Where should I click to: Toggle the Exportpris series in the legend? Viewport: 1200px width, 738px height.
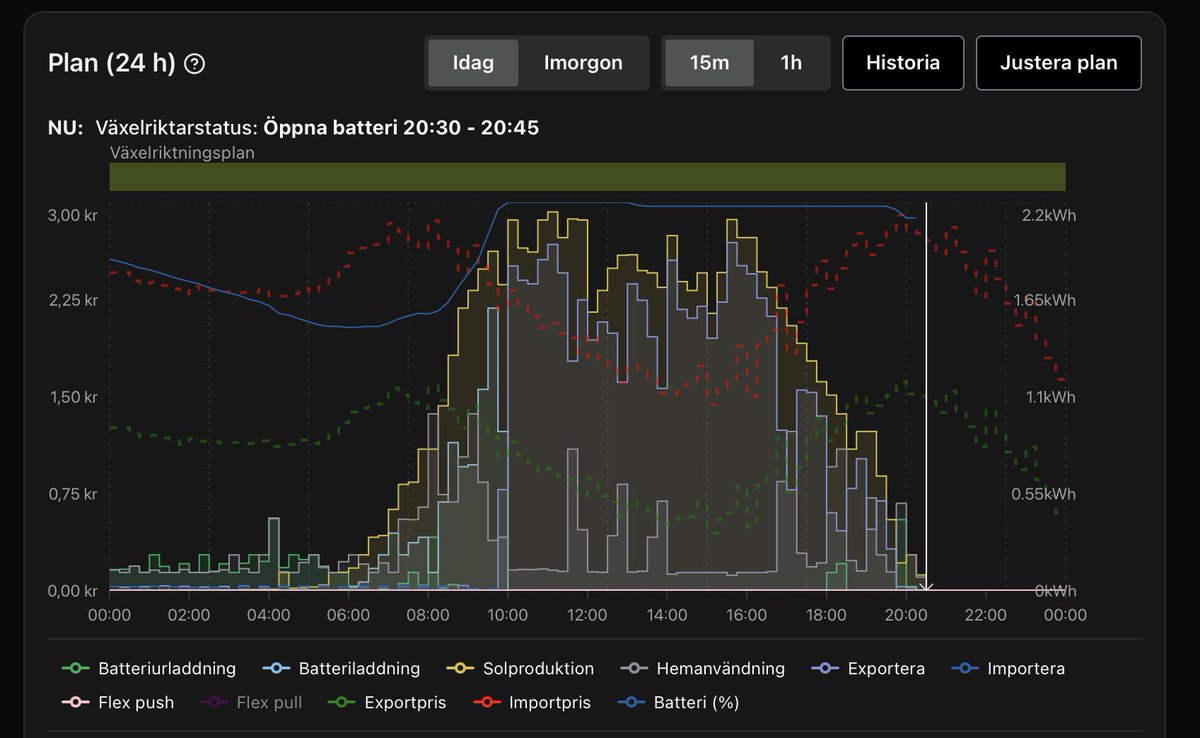(388, 703)
